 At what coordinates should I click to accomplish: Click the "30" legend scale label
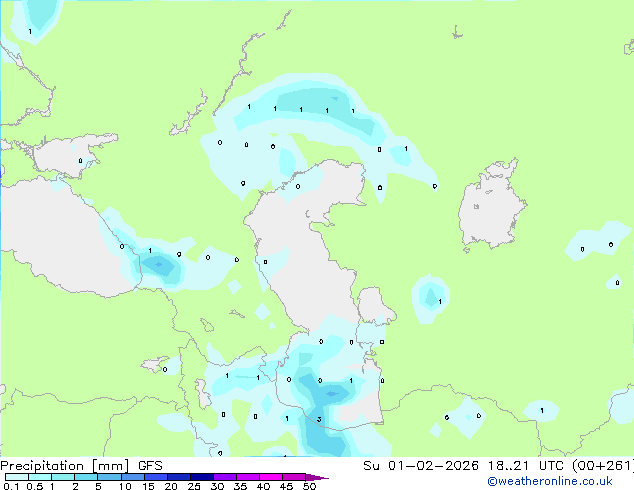pyautogui.click(x=217, y=486)
